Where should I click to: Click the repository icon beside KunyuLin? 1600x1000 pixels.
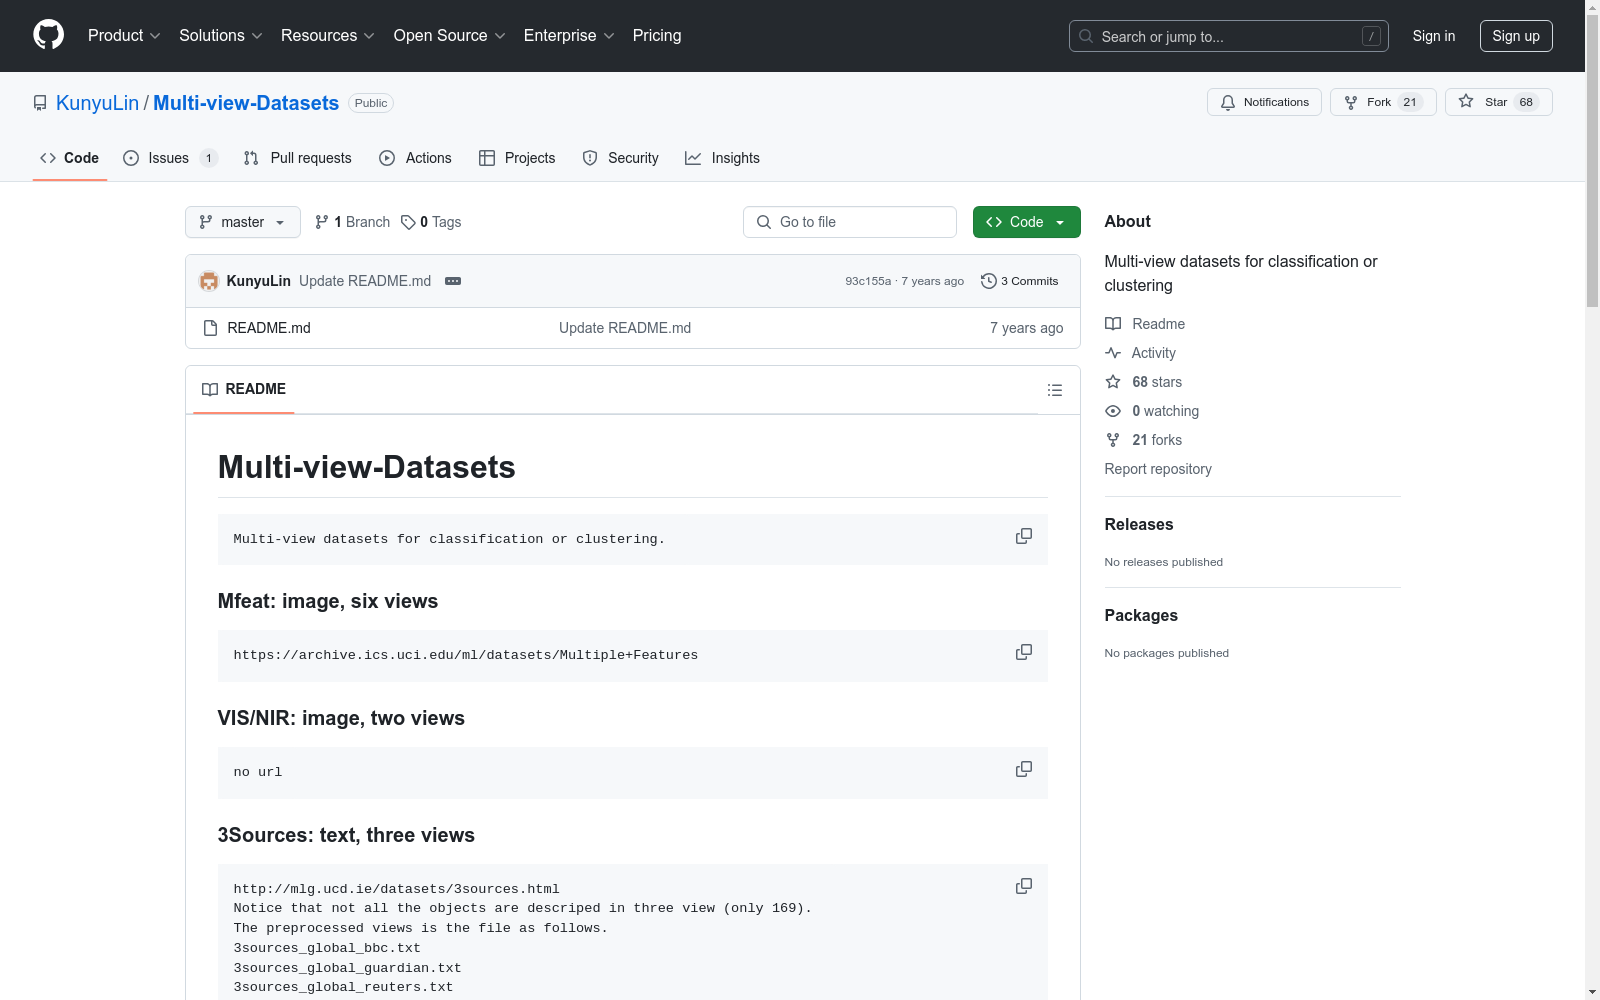pos(40,103)
